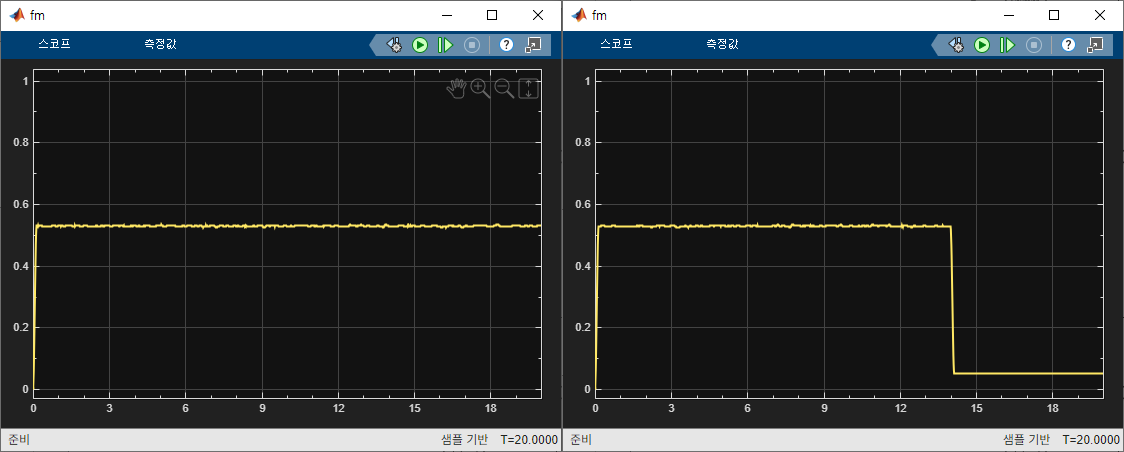Step forward in the right fm scope
Screen dimensions: 1124x452
(1008, 45)
